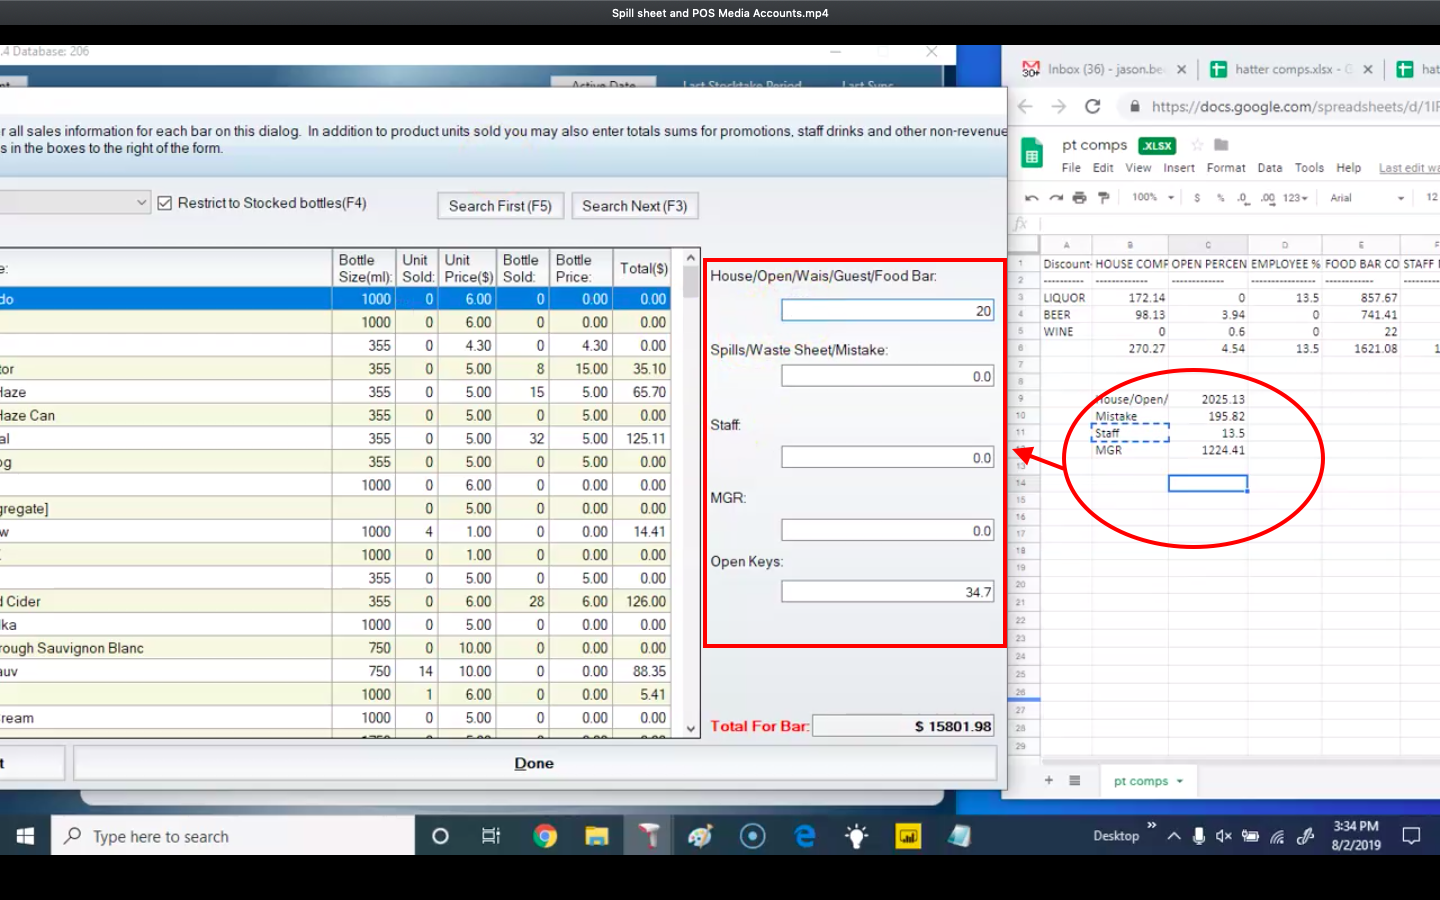1440x900 pixels.
Task: Click the print icon in Sheets toolbar
Action: 1079,198
